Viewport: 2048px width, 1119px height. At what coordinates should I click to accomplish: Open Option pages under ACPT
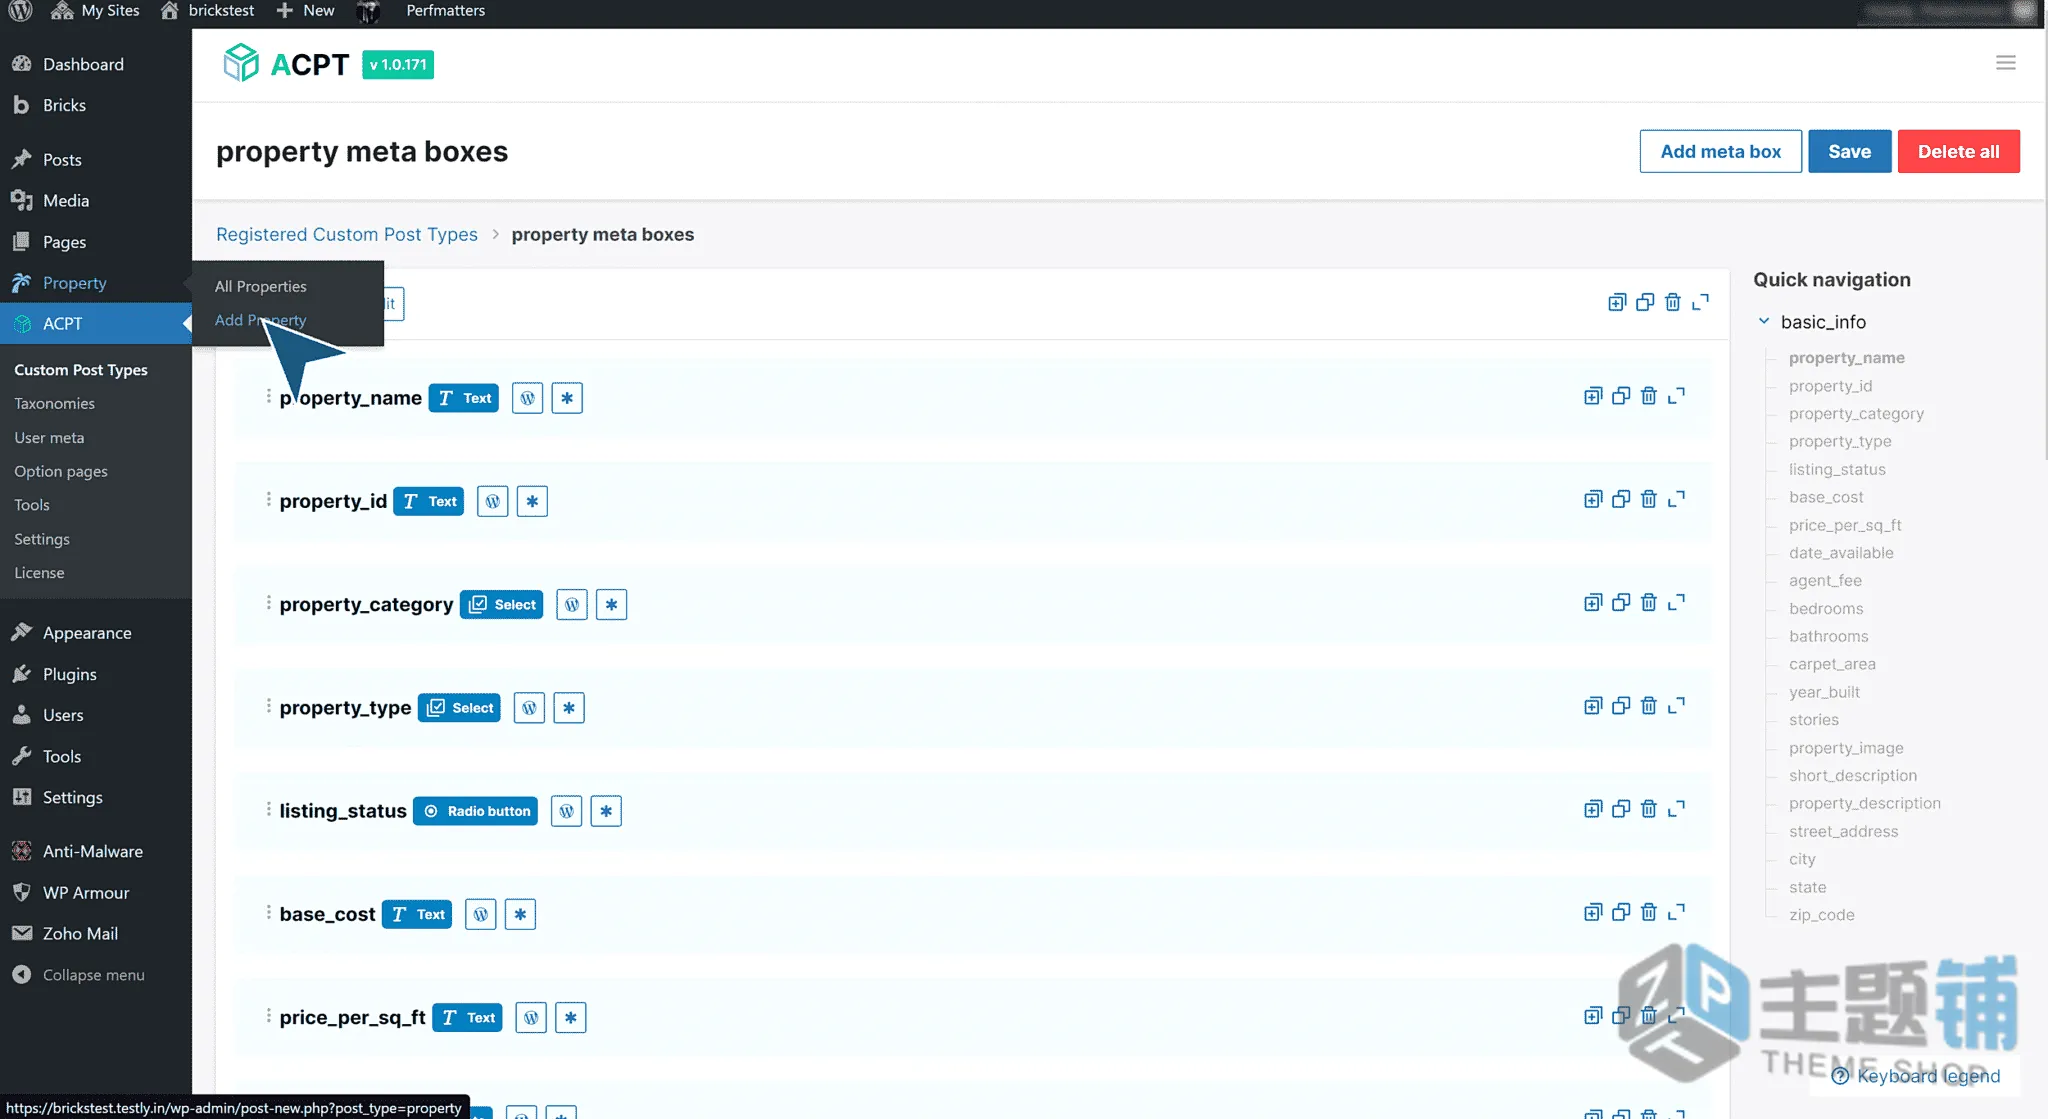60,472
